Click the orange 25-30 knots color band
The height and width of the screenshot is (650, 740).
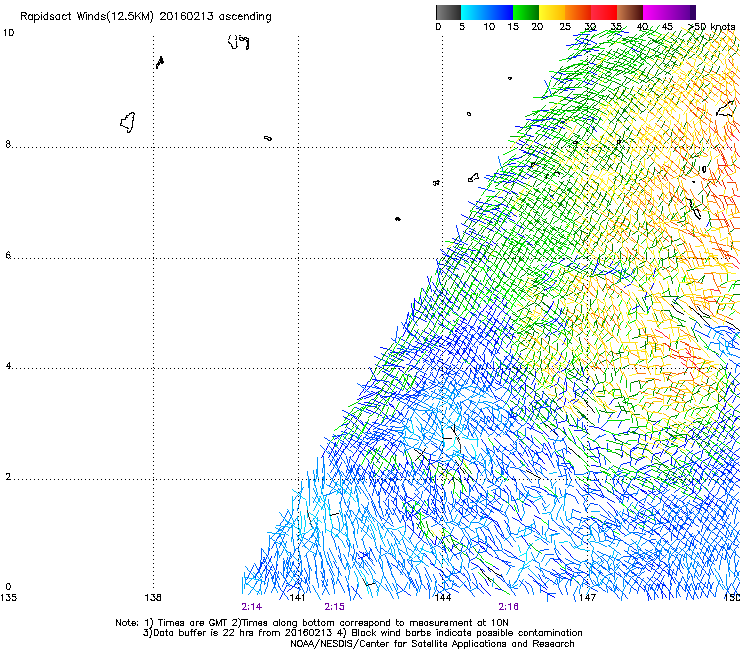coord(578,12)
